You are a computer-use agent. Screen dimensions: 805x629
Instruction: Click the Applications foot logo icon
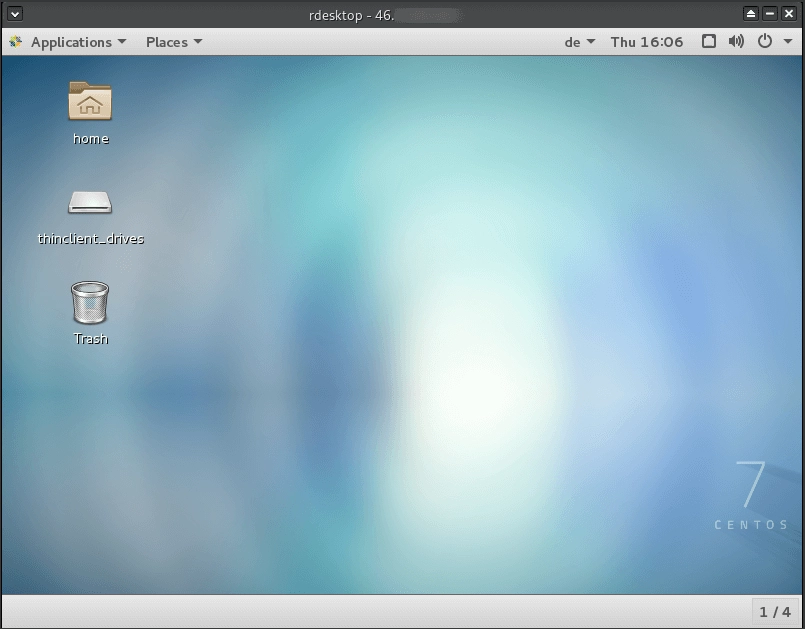coord(15,42)
